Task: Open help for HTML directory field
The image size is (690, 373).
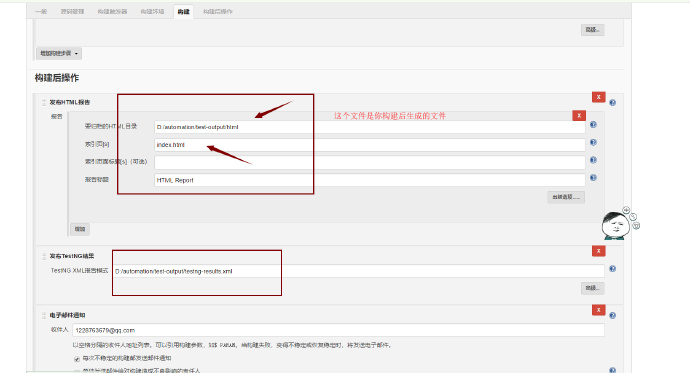Action: [x=593, y=124]
